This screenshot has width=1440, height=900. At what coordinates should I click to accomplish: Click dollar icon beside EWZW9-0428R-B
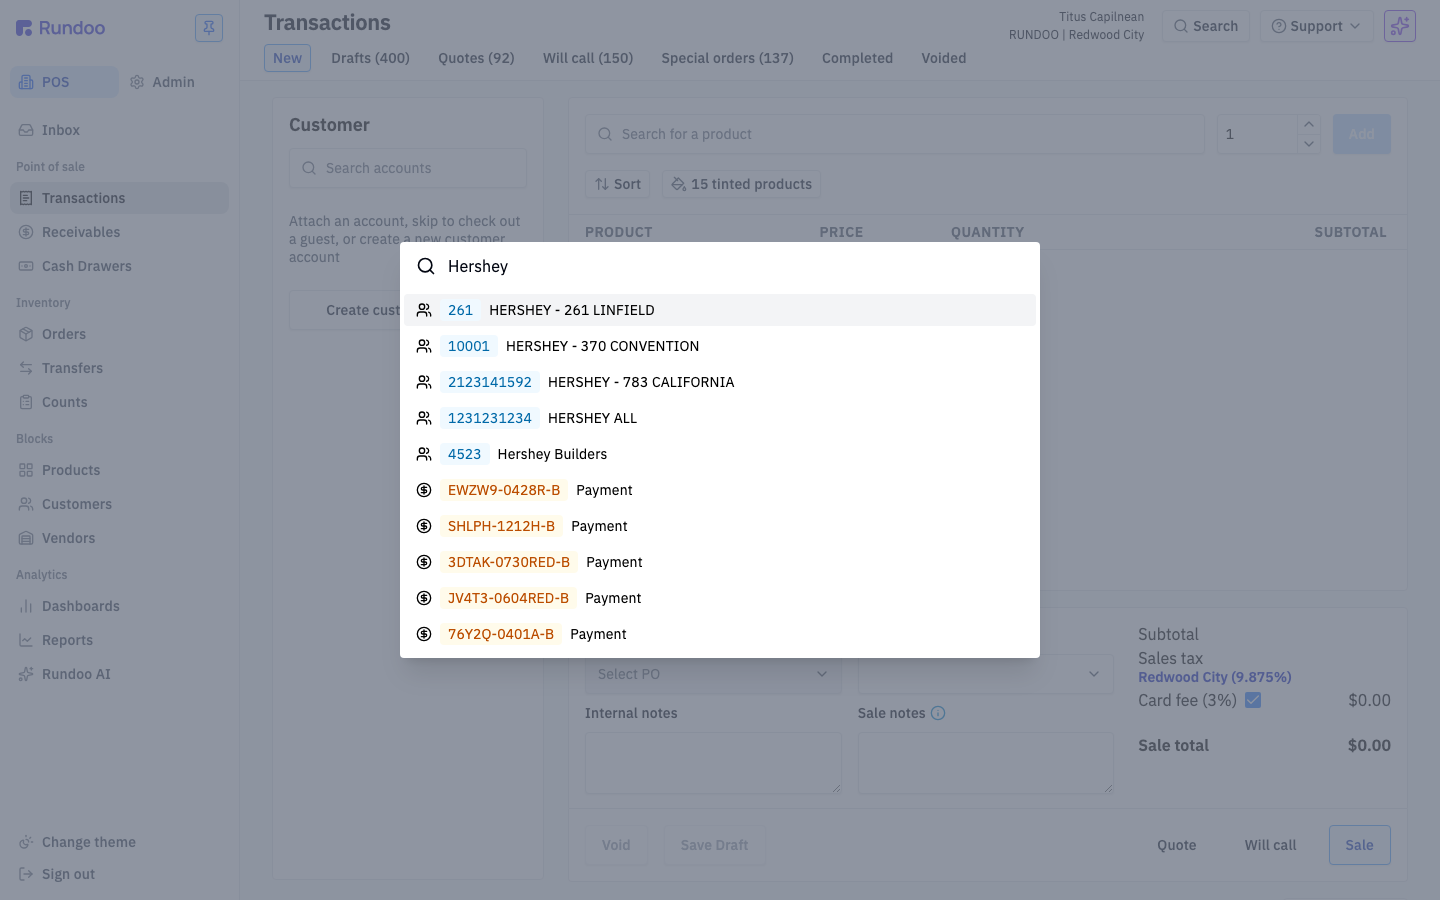point(424,490)
